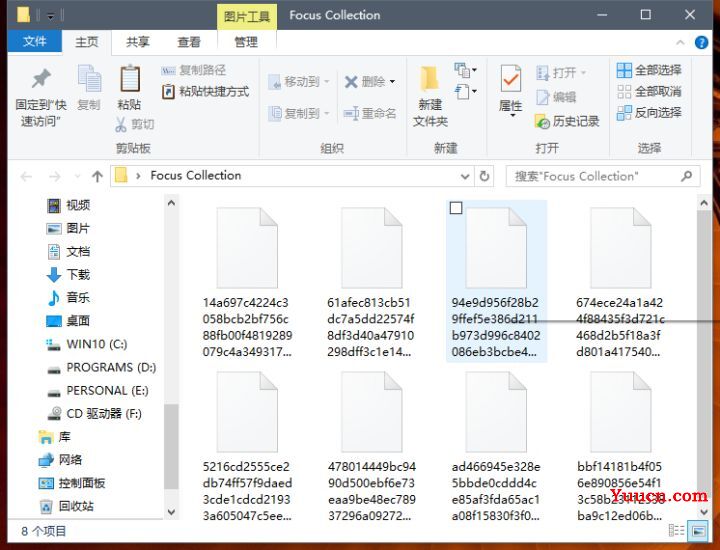Click the Up one level arrow
Screen dimensions: 720x550
point(97,176)
